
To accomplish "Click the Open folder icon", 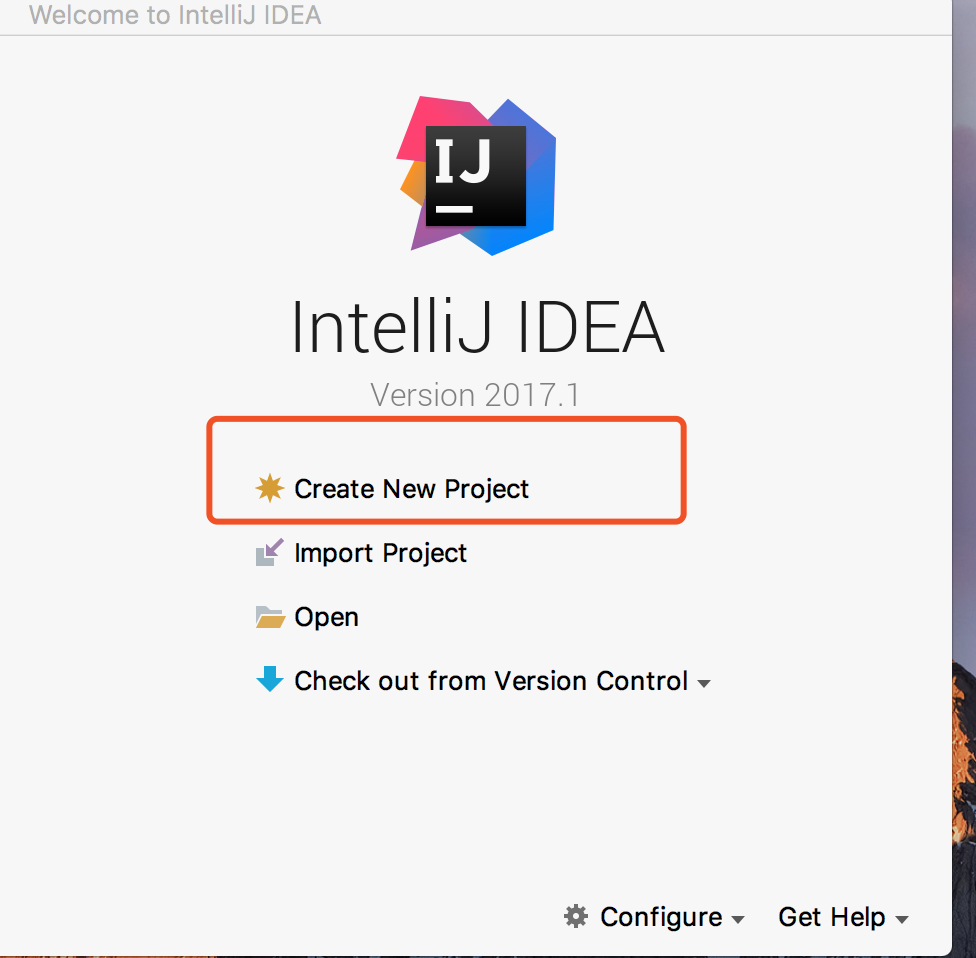I will 270,617.
